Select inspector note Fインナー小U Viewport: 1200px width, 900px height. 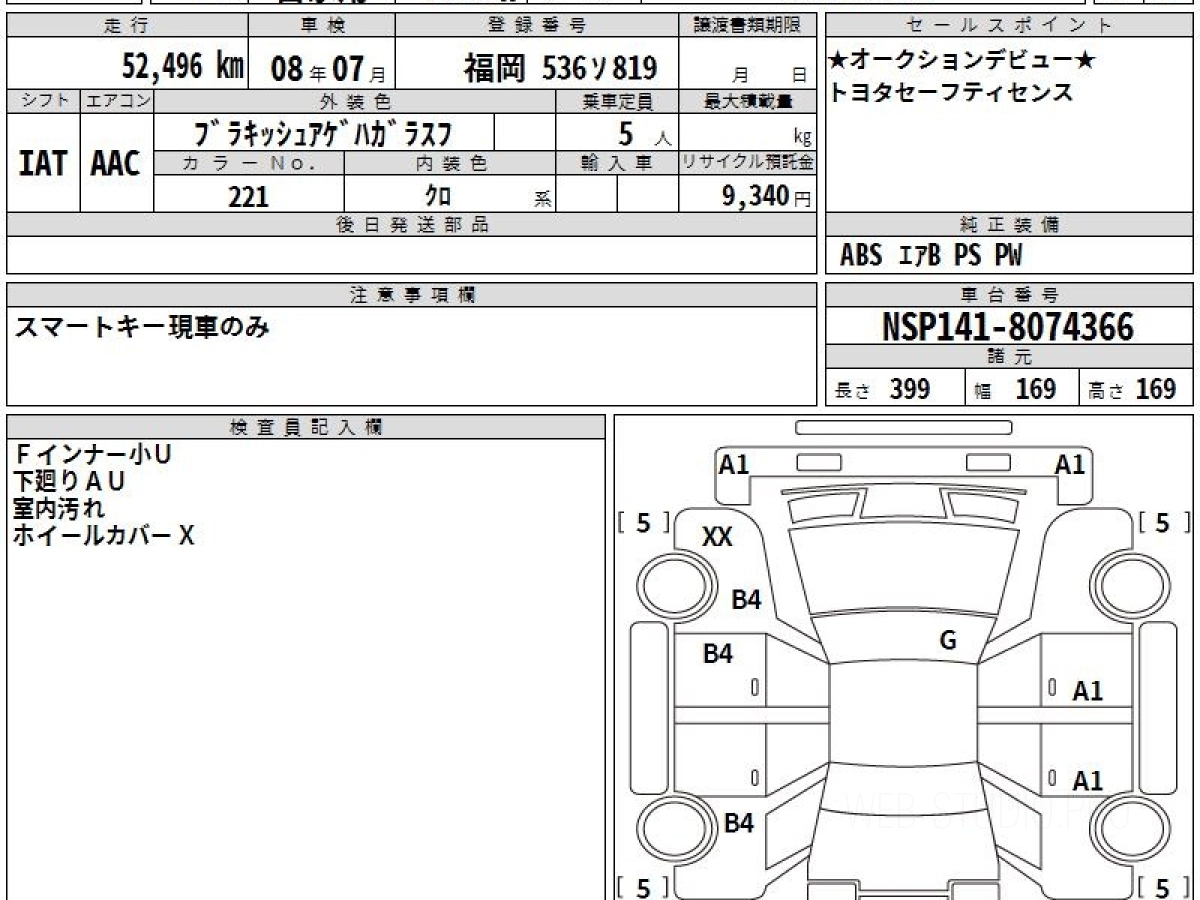coord(92,454)
